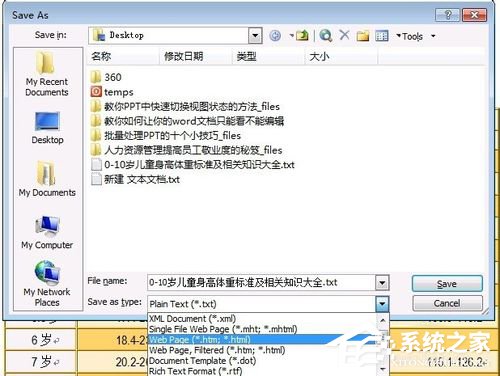This screenshot has height=376, width=500.
Task: Choose XML Document (*.xml) type
Action: click(x=262, y=319)
